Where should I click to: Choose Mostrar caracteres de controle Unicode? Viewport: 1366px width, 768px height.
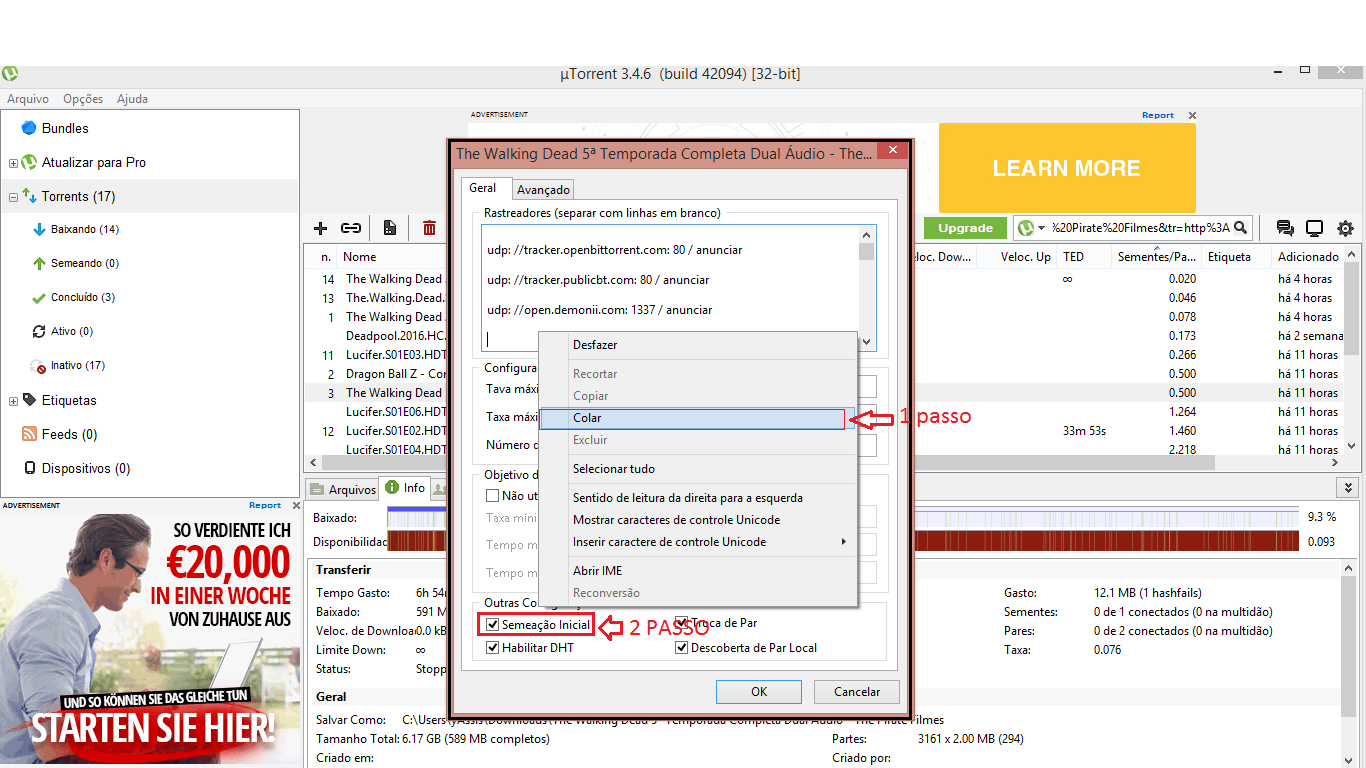point(698,520)
